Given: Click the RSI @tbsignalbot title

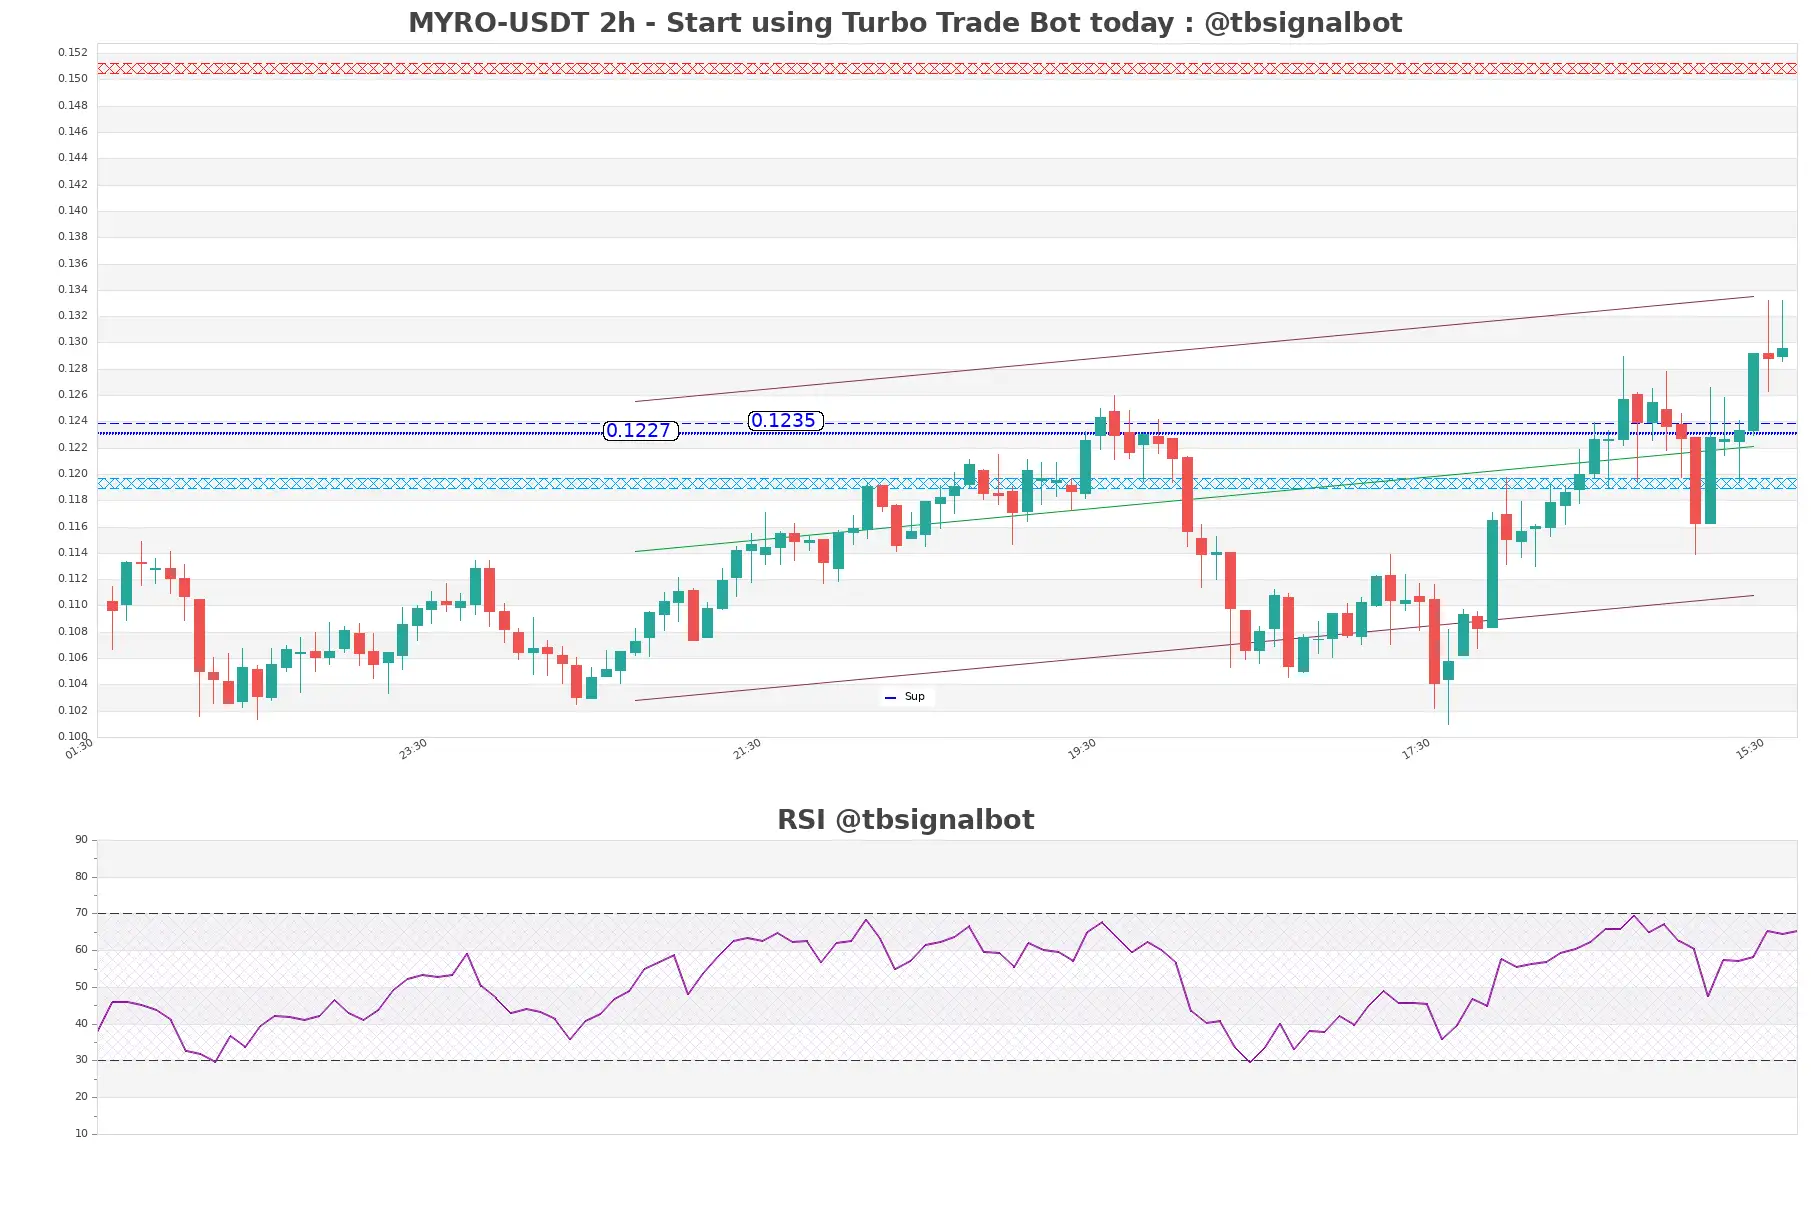Looking at the screenshot, I should [905, 820].
